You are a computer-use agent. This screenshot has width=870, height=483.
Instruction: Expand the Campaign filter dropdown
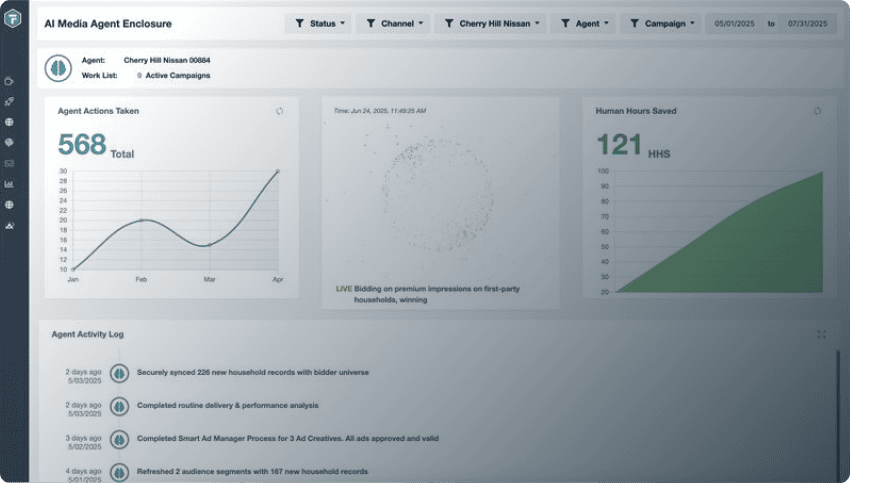[661, 23]
